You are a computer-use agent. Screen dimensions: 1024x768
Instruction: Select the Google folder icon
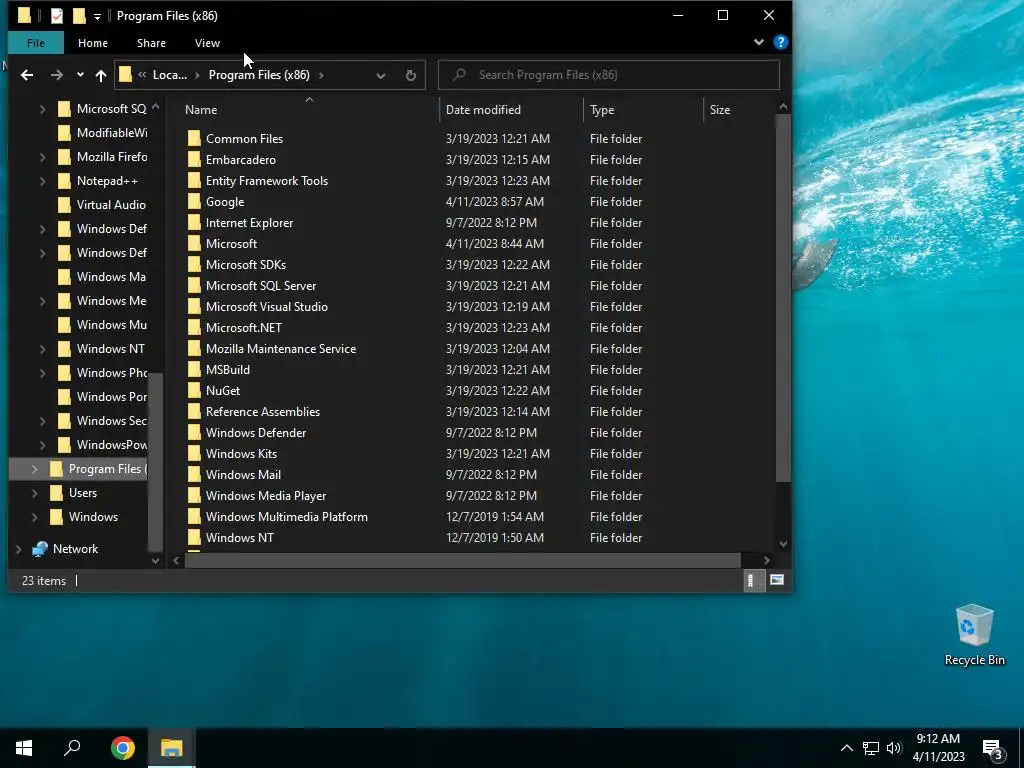194,202
